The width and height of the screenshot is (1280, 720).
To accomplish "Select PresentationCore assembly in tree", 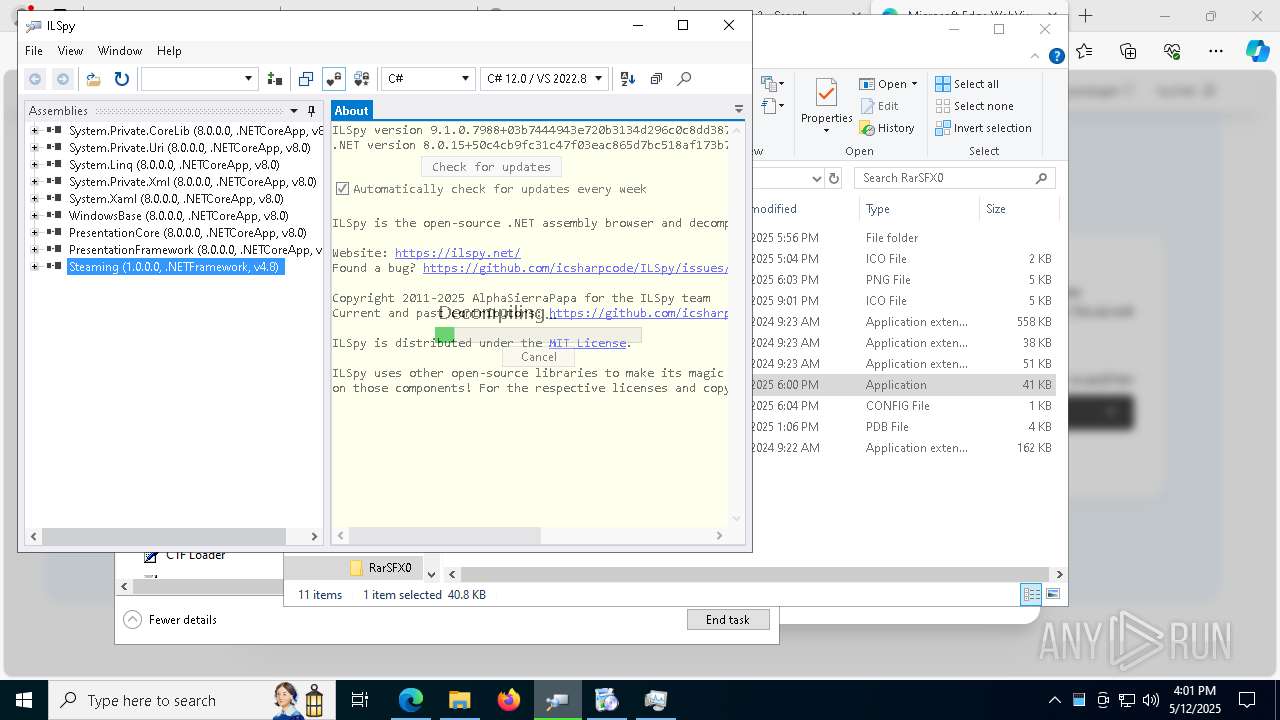I will coord(188,233).
